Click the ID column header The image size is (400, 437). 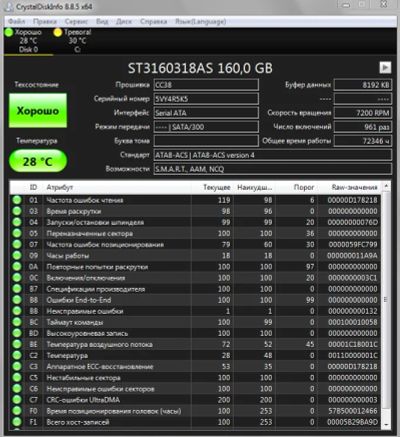click(x=33, y=187)
